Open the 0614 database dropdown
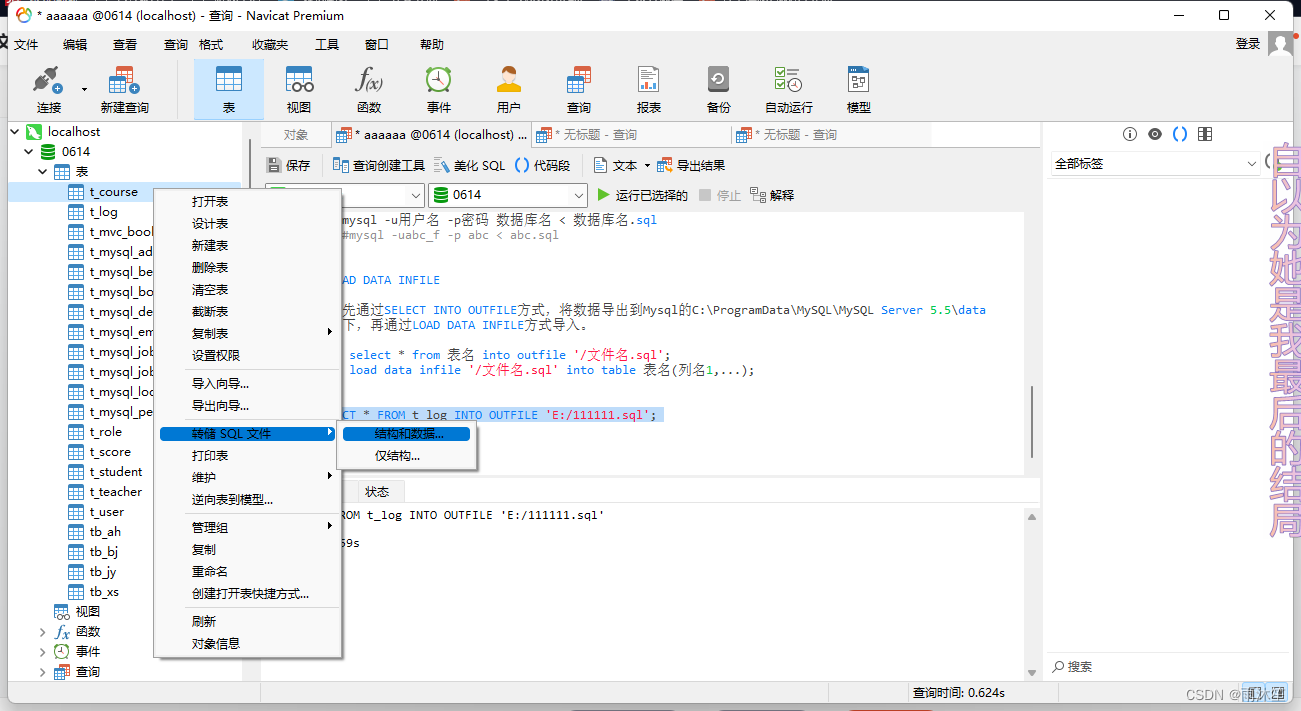The height and width of the screenshot is (711, 1301). point(507,195)
